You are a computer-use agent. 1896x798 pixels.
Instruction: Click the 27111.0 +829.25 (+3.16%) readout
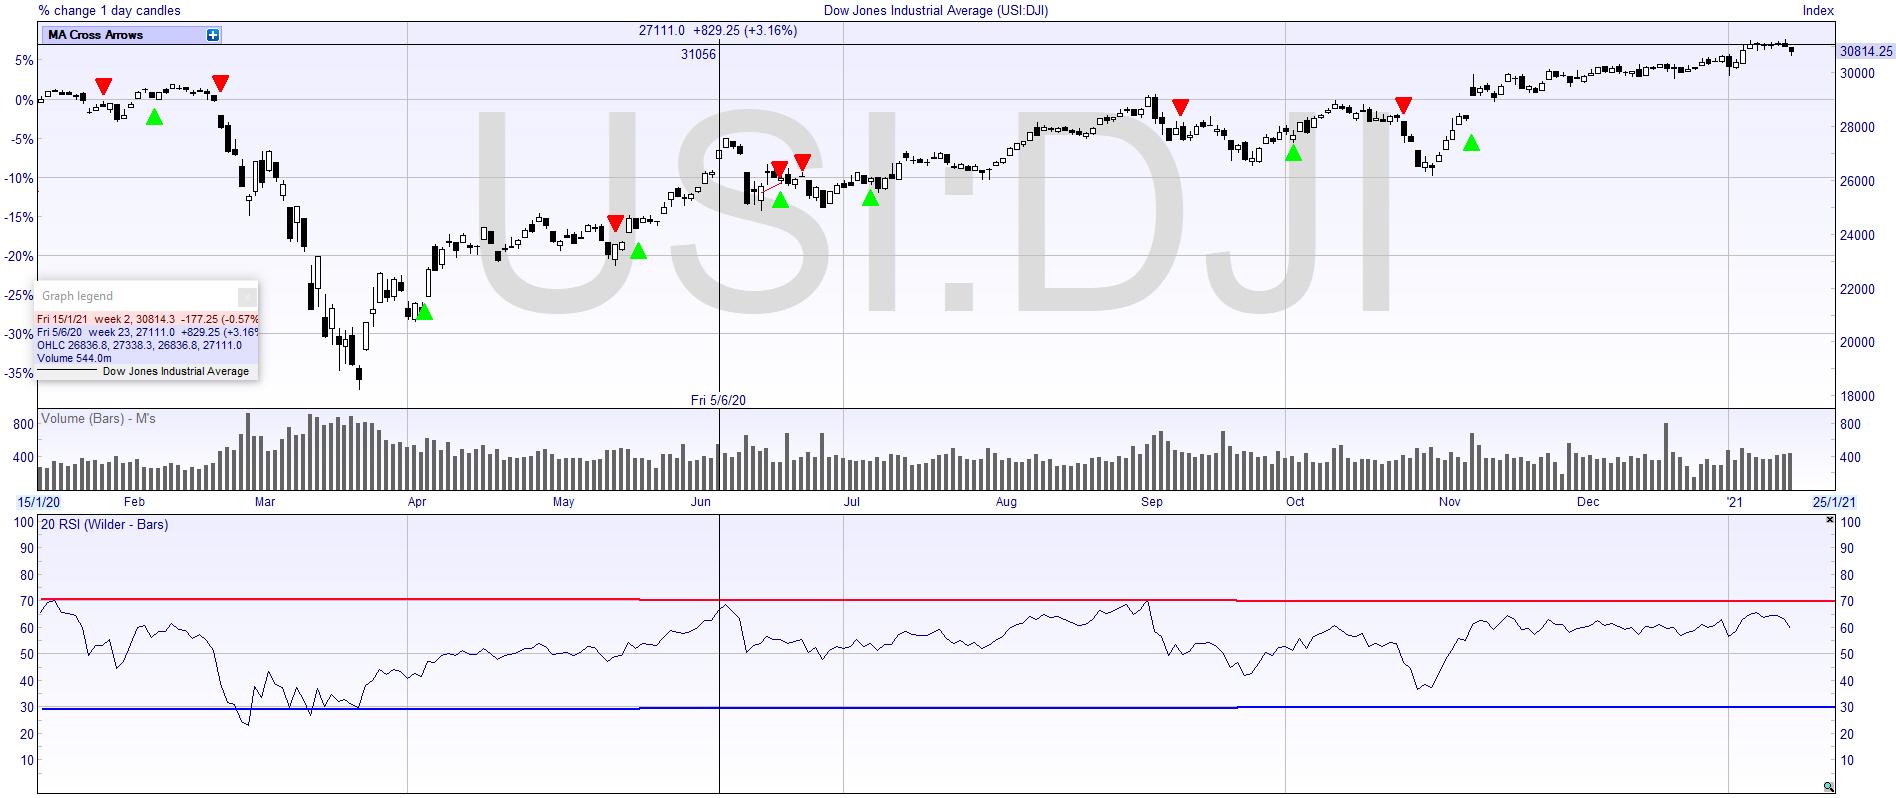pos(718,31)
